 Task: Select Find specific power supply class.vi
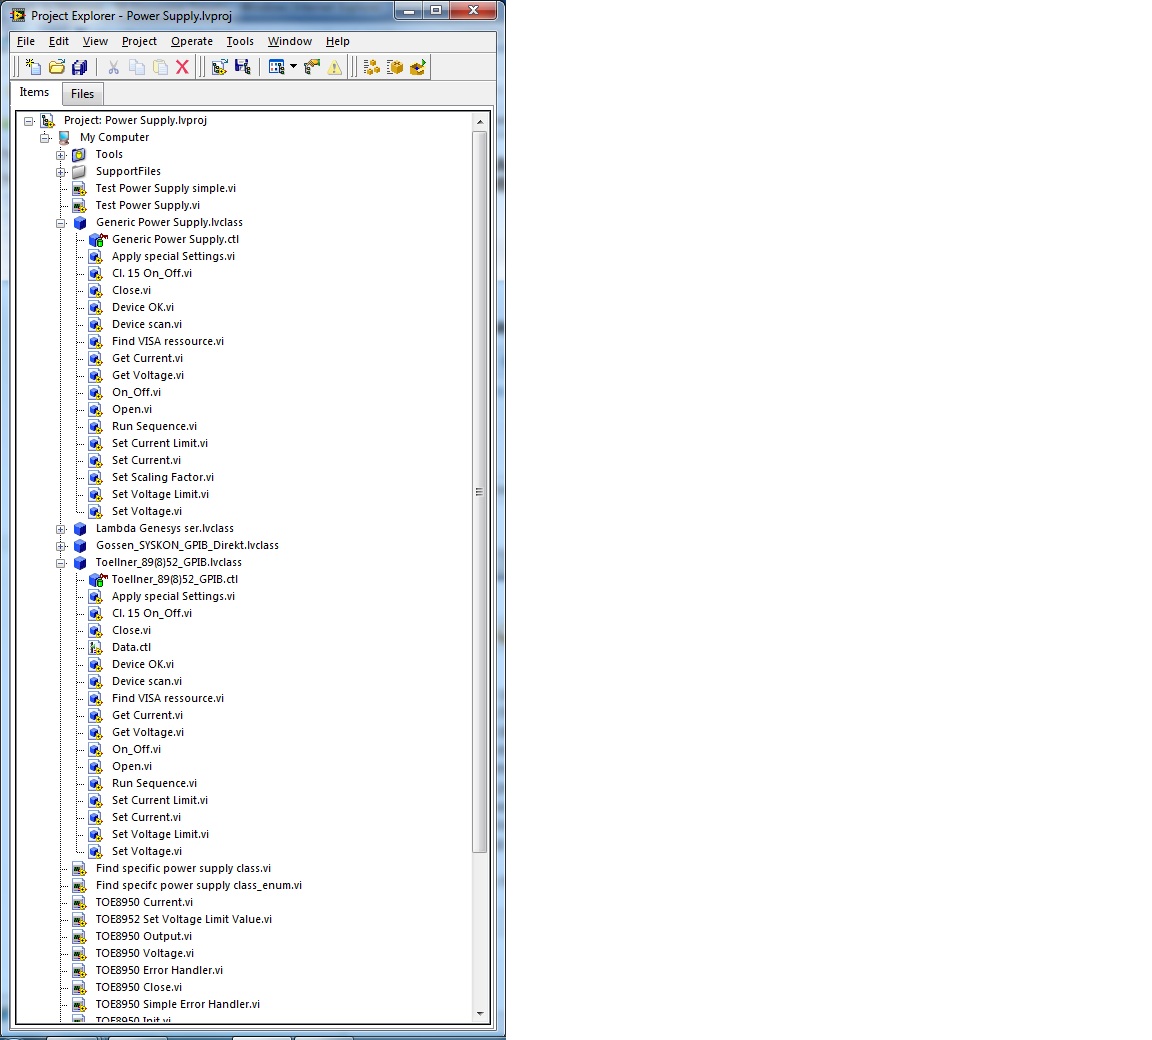(183, 868)
